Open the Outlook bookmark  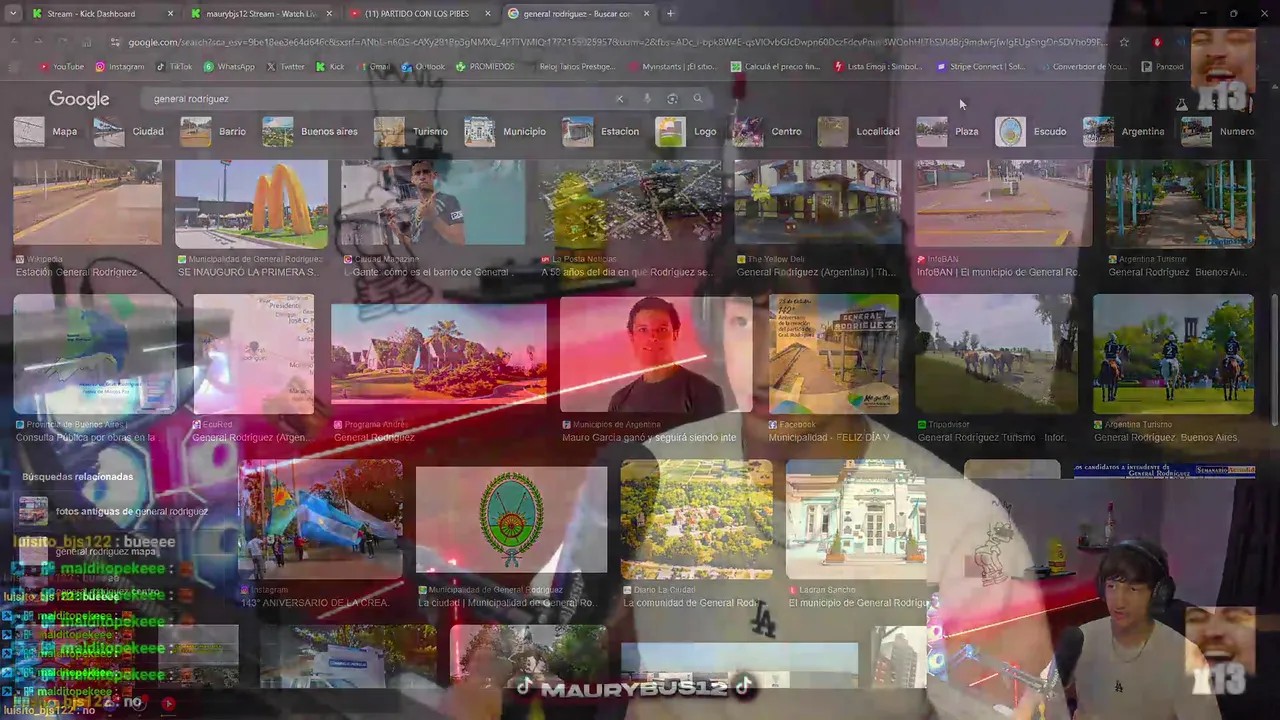(423, 67)
